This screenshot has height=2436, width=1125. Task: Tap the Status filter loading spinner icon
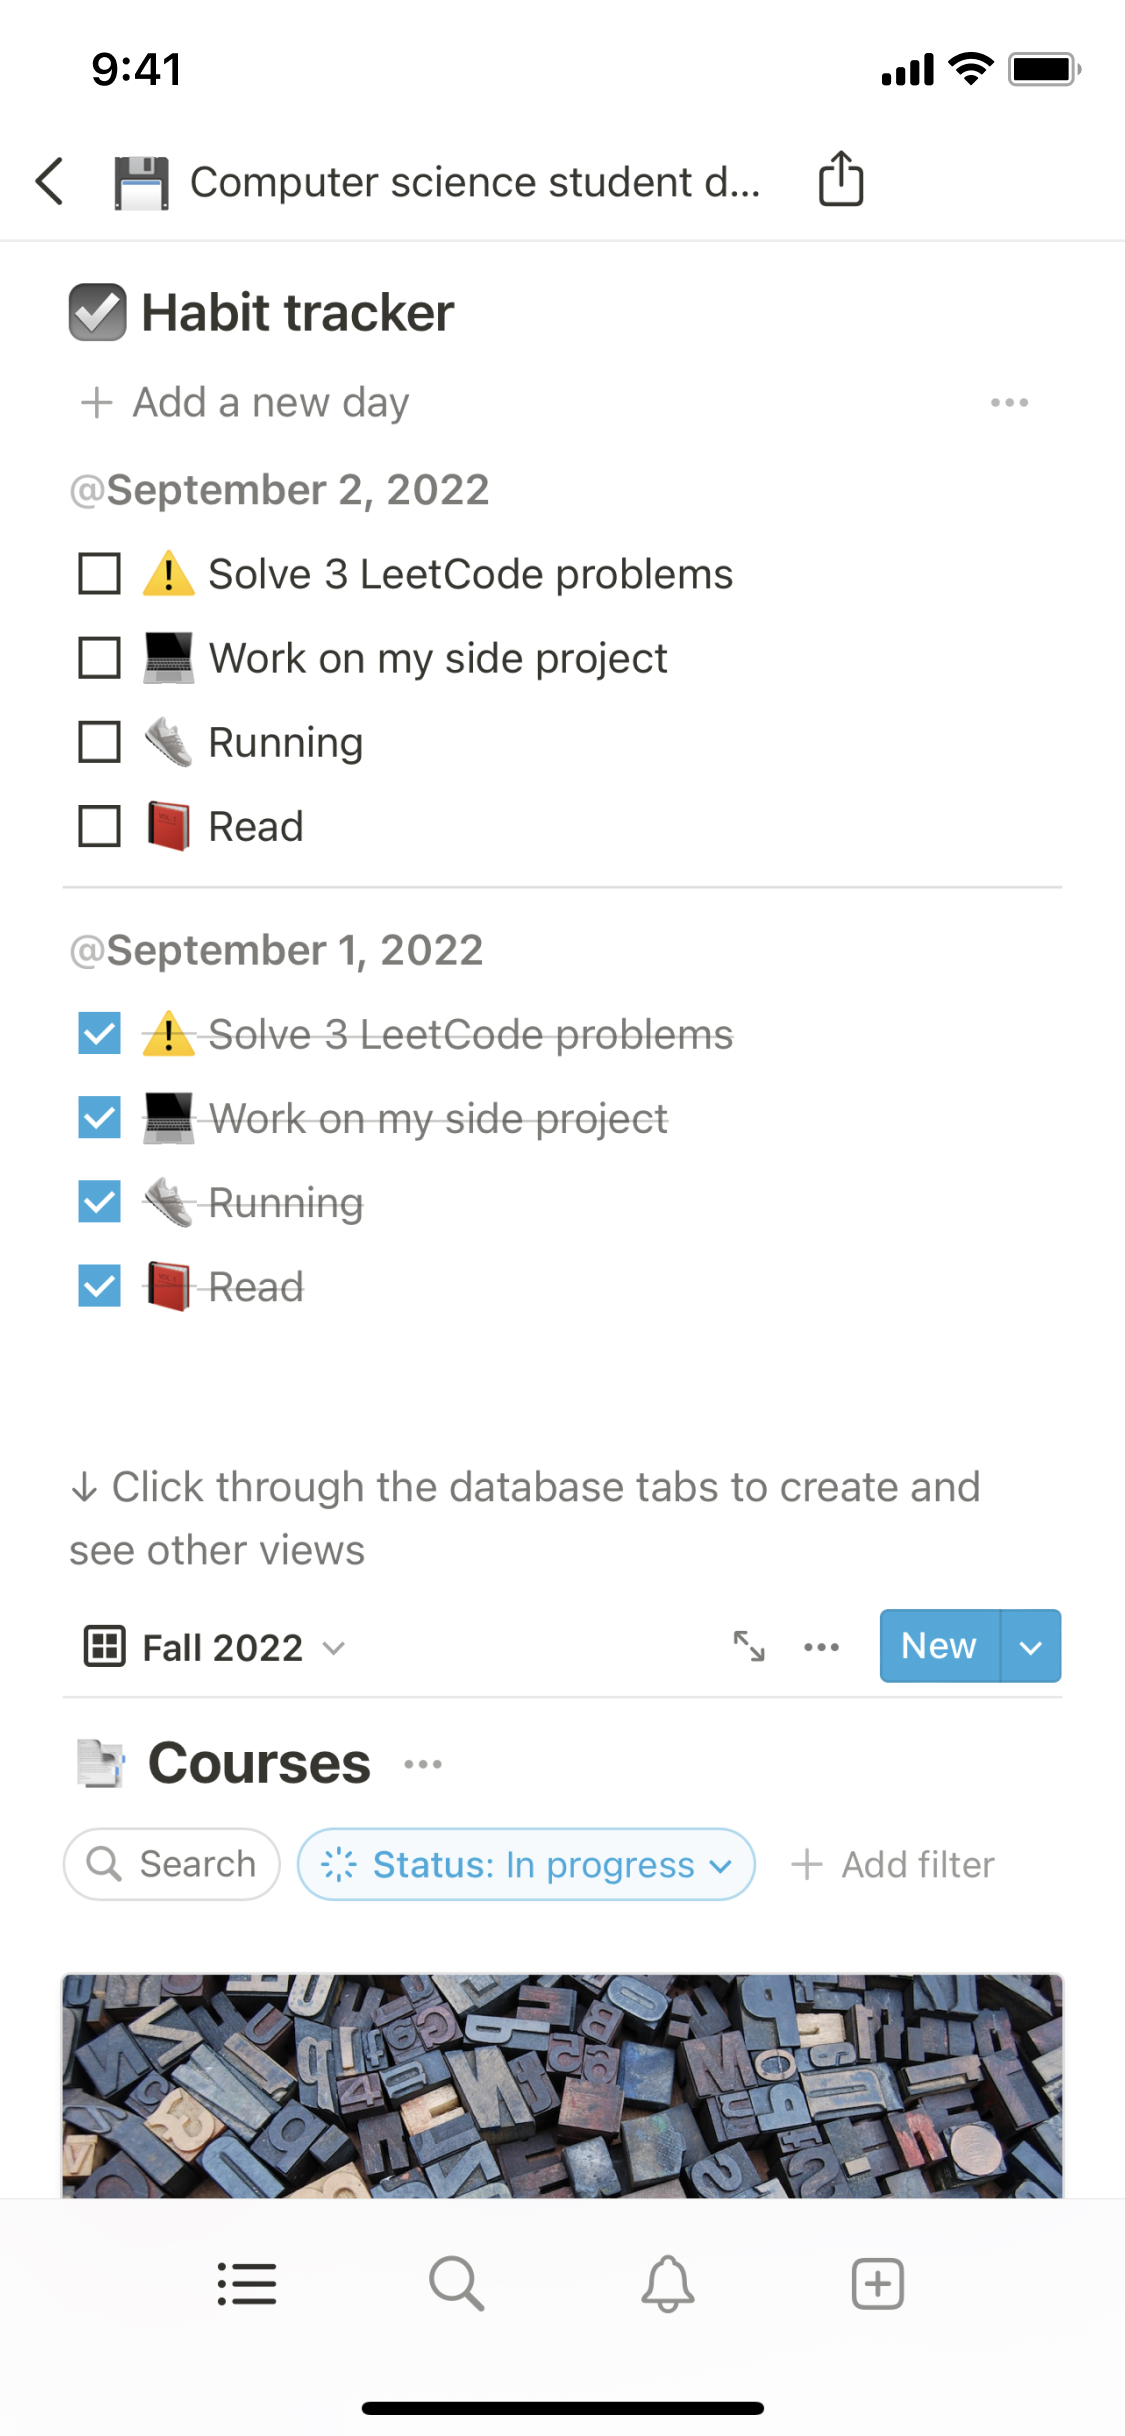pos(339,1863)
